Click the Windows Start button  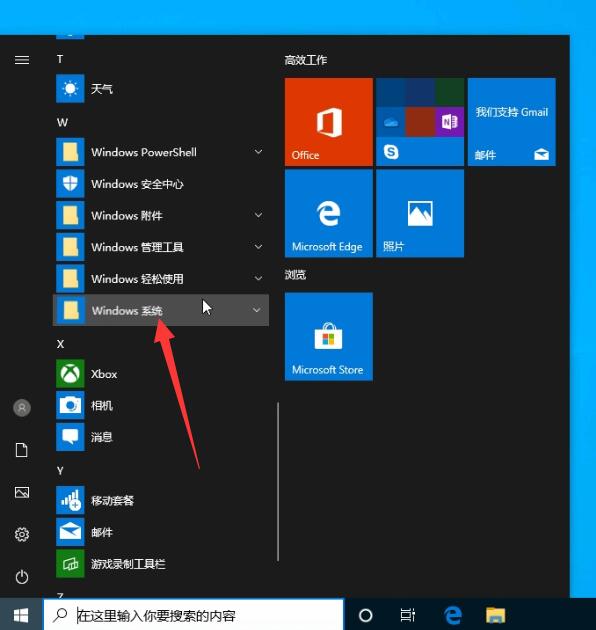point(21,615)
